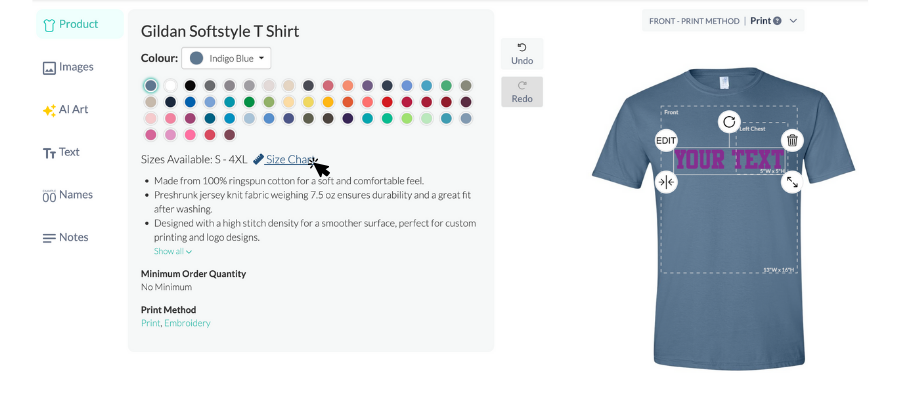This screenshot has width=900, height=400.
Task: Expand the description with Show all
Action: pyautogui.click(x=173, y=251)
